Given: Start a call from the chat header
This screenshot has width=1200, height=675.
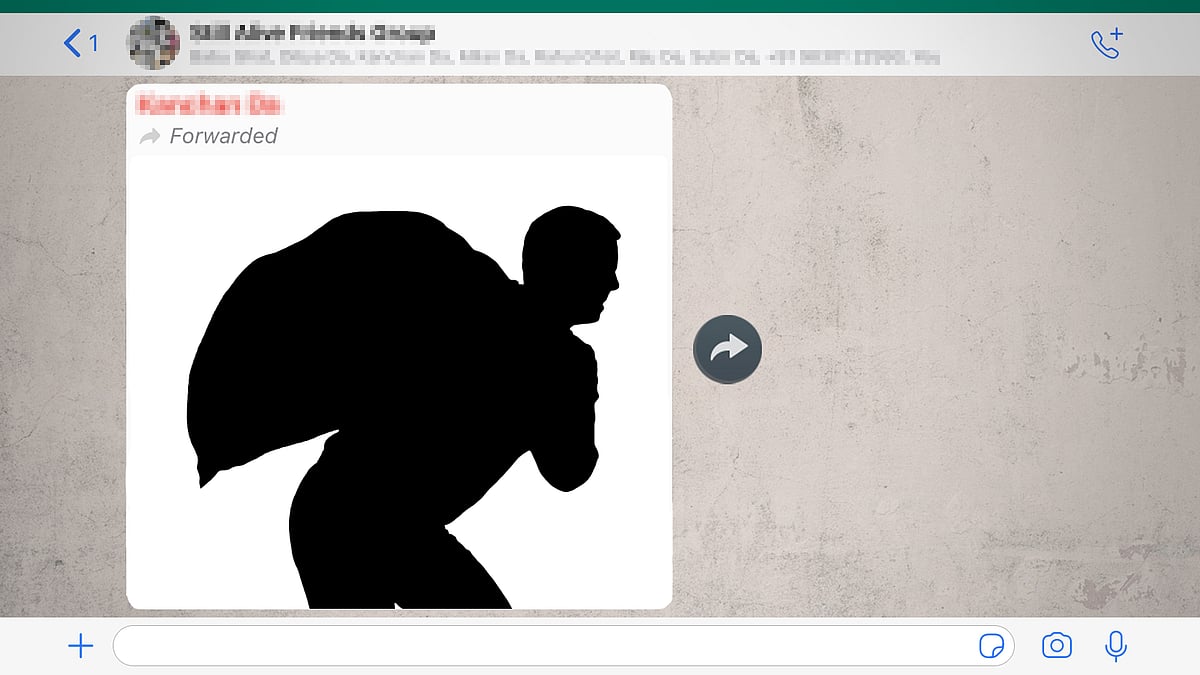Looking at the screenshot, I should click(x=1106, y=43).
